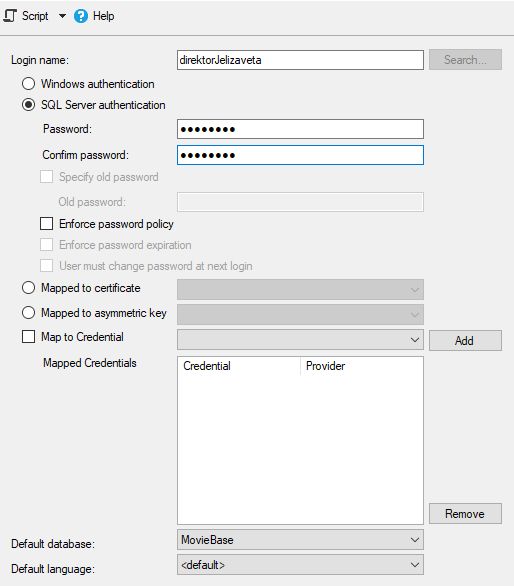514x586 pixels.
Task: Open the Script dropdown arrow
Action: (x=62, y=16)
